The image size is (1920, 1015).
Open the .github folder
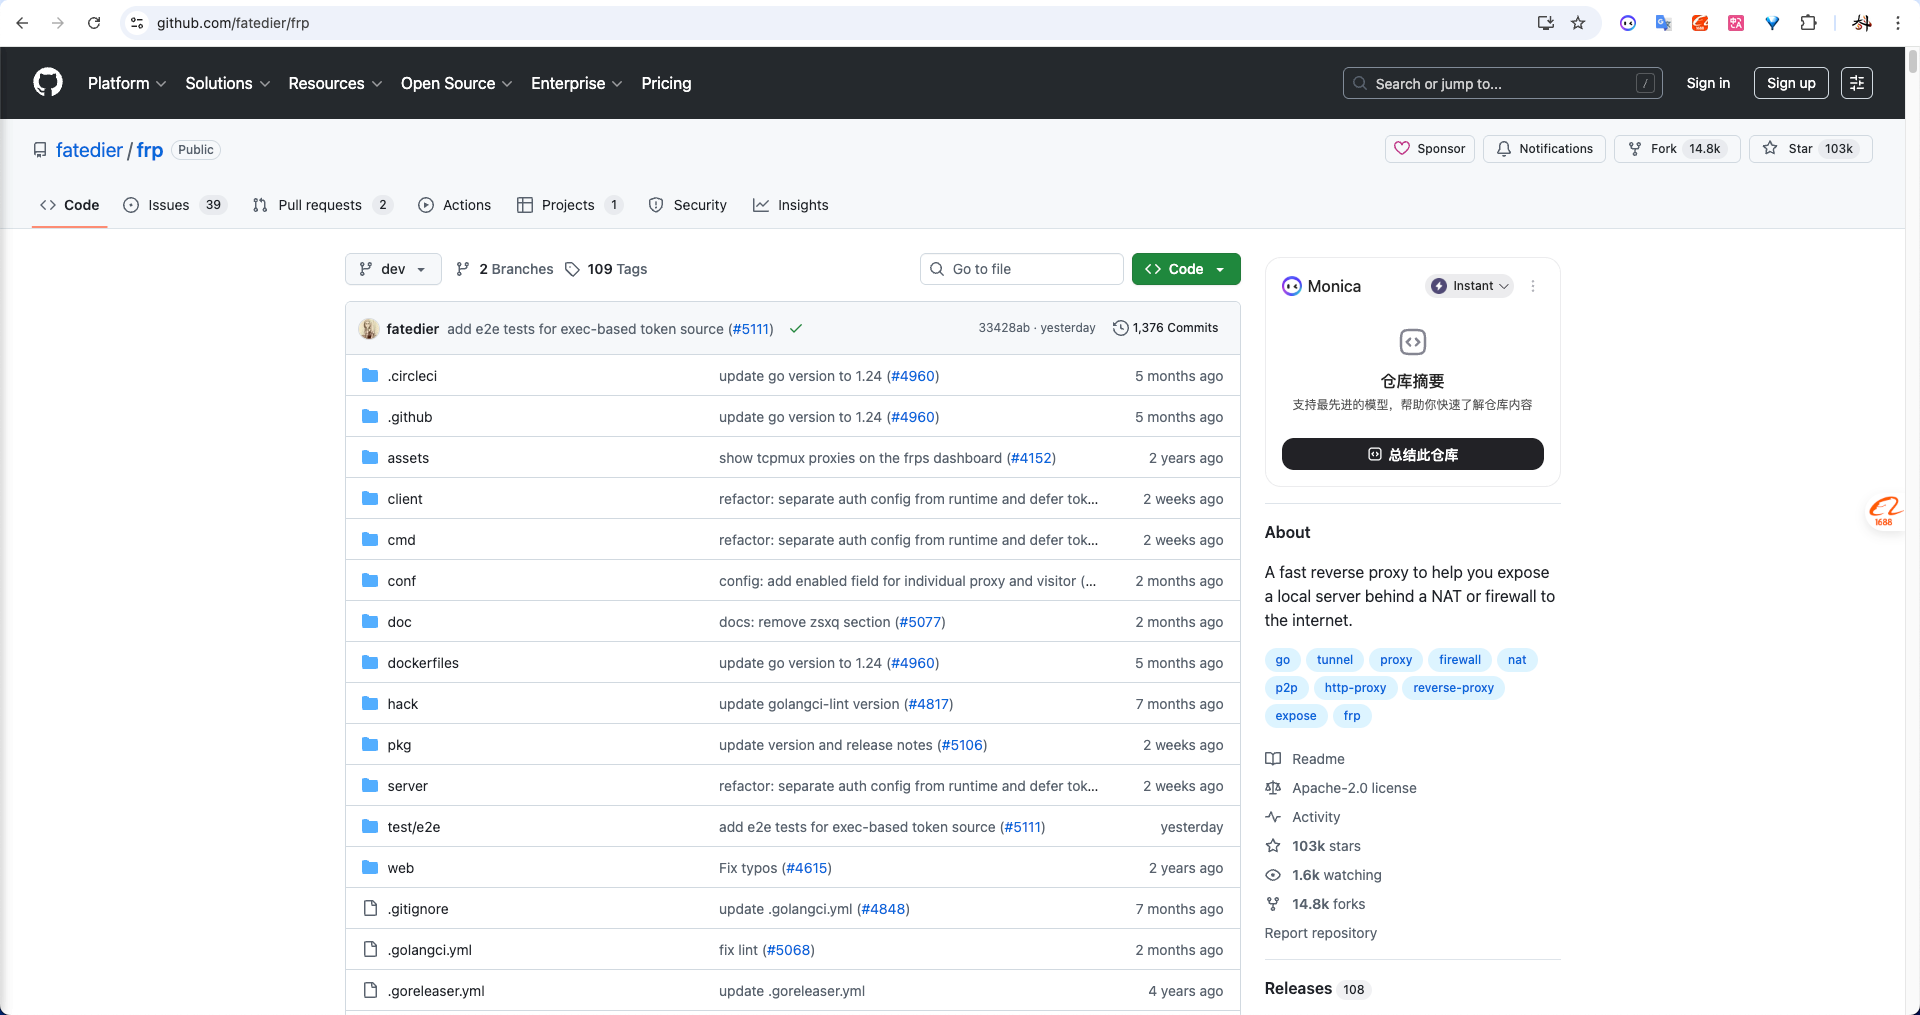pyautogui.click(x=410, y=417)
